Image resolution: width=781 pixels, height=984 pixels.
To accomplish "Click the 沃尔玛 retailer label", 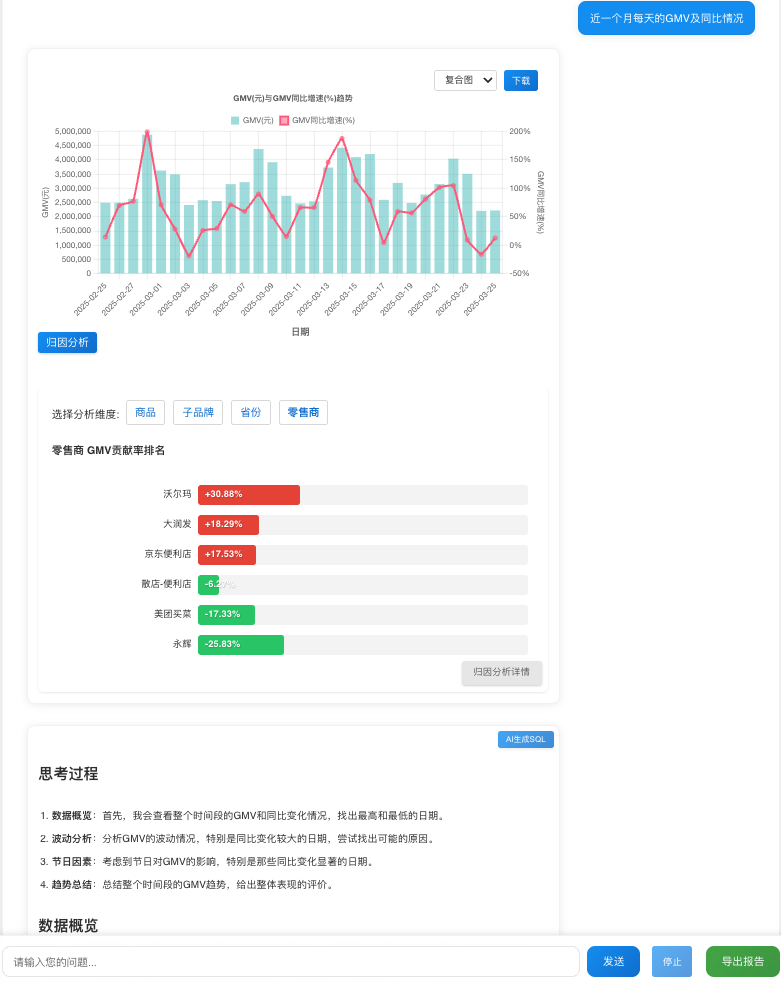I will coord(177,495).
